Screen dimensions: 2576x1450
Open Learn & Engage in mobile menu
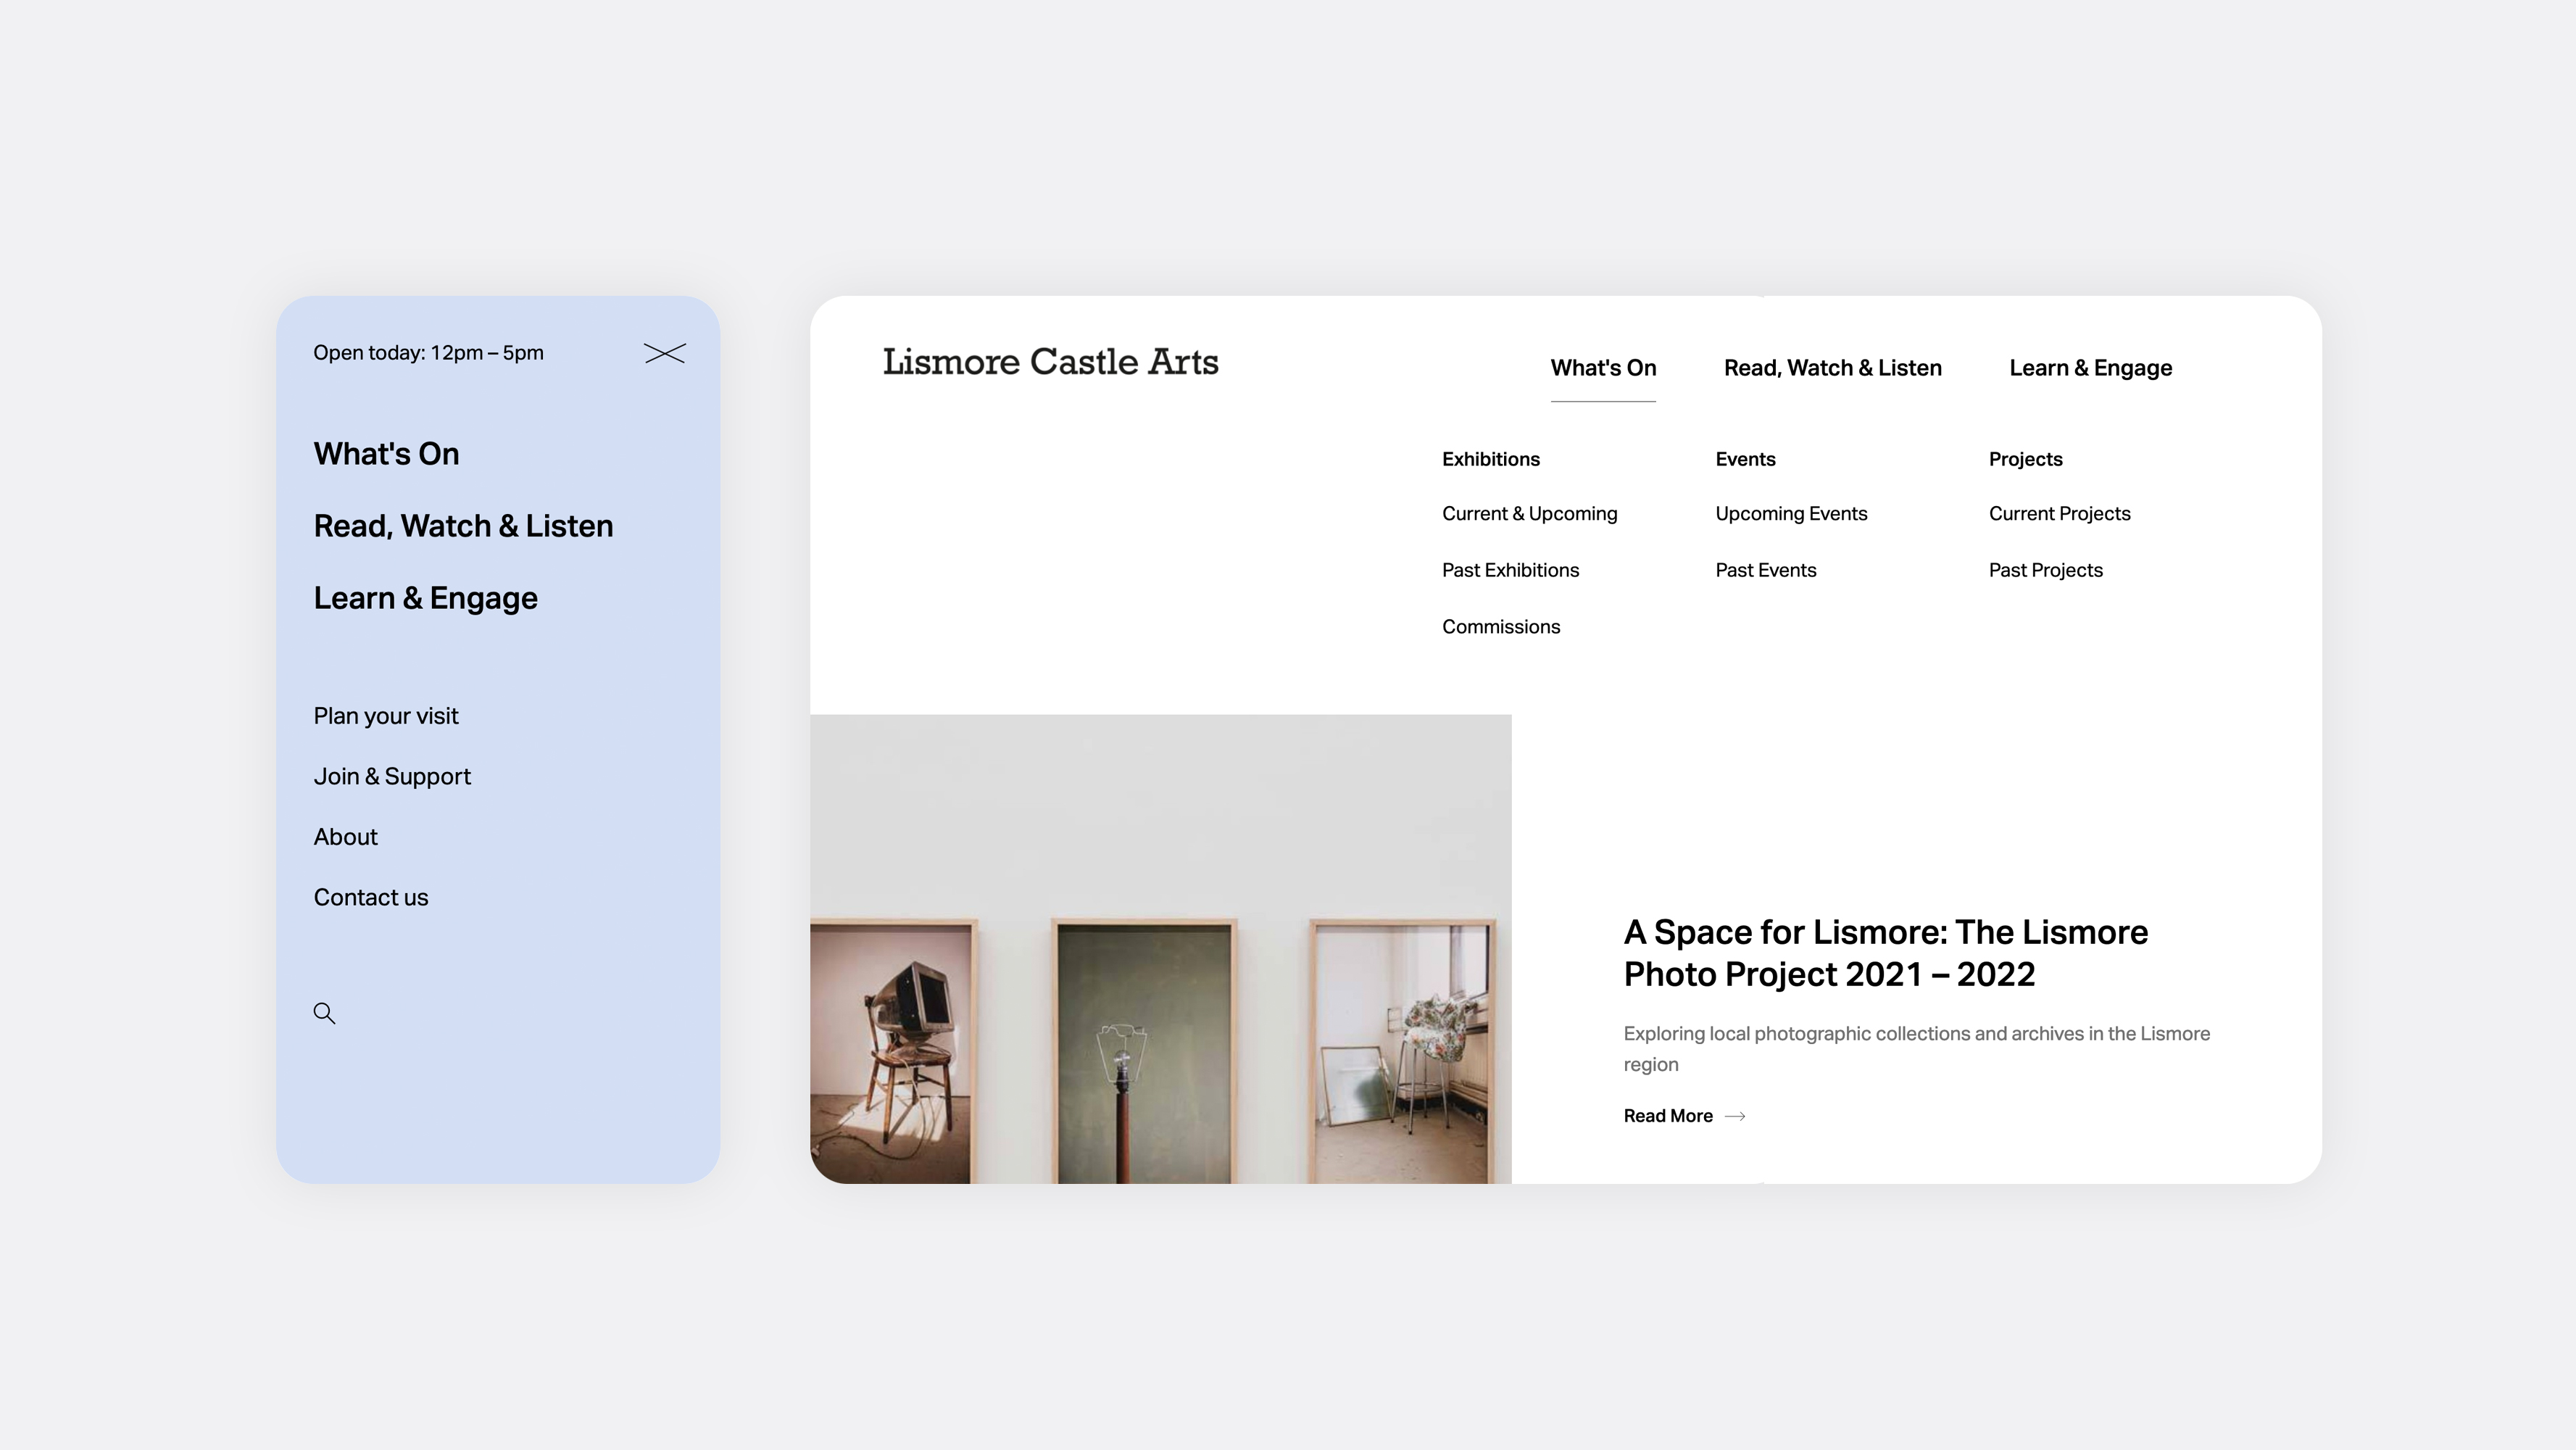(x=425, y=598)
